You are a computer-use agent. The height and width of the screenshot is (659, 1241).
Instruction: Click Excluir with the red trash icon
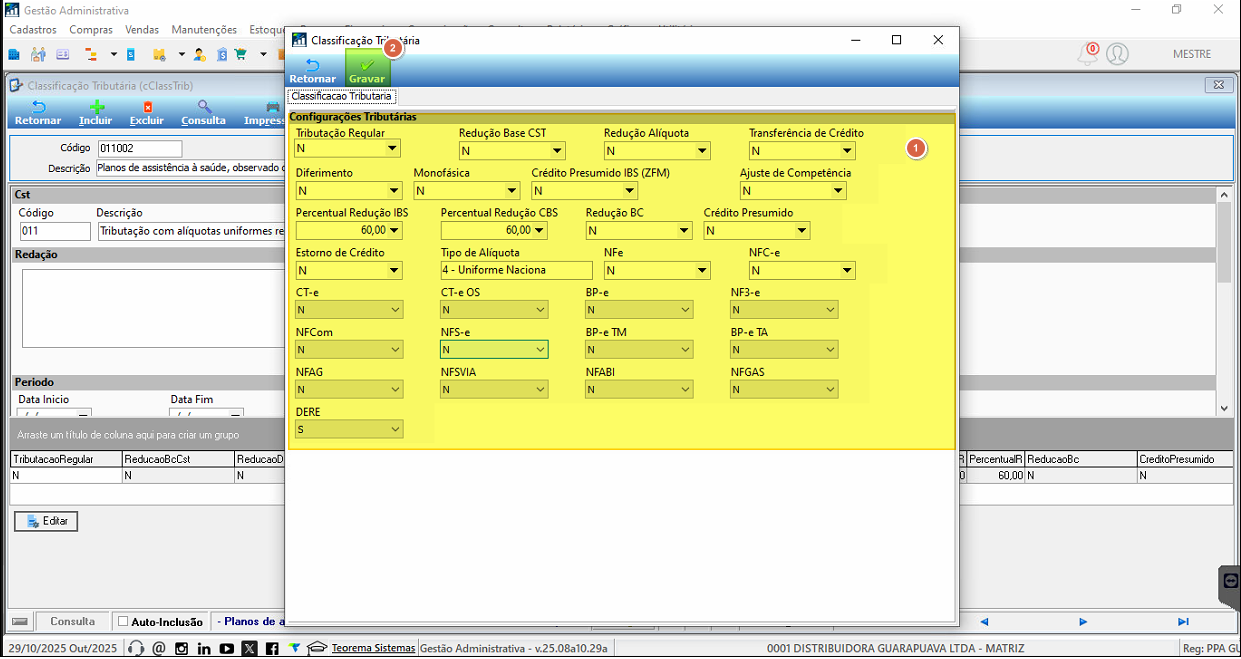tap(147, 113)
